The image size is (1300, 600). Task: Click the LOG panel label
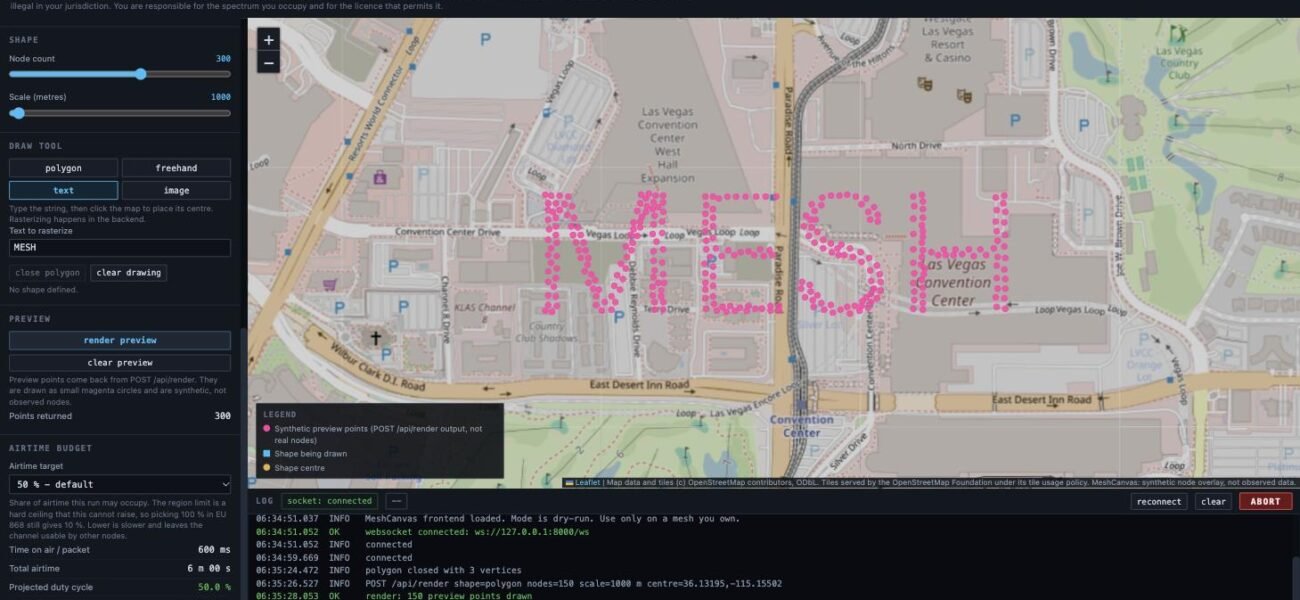point(264,501)
